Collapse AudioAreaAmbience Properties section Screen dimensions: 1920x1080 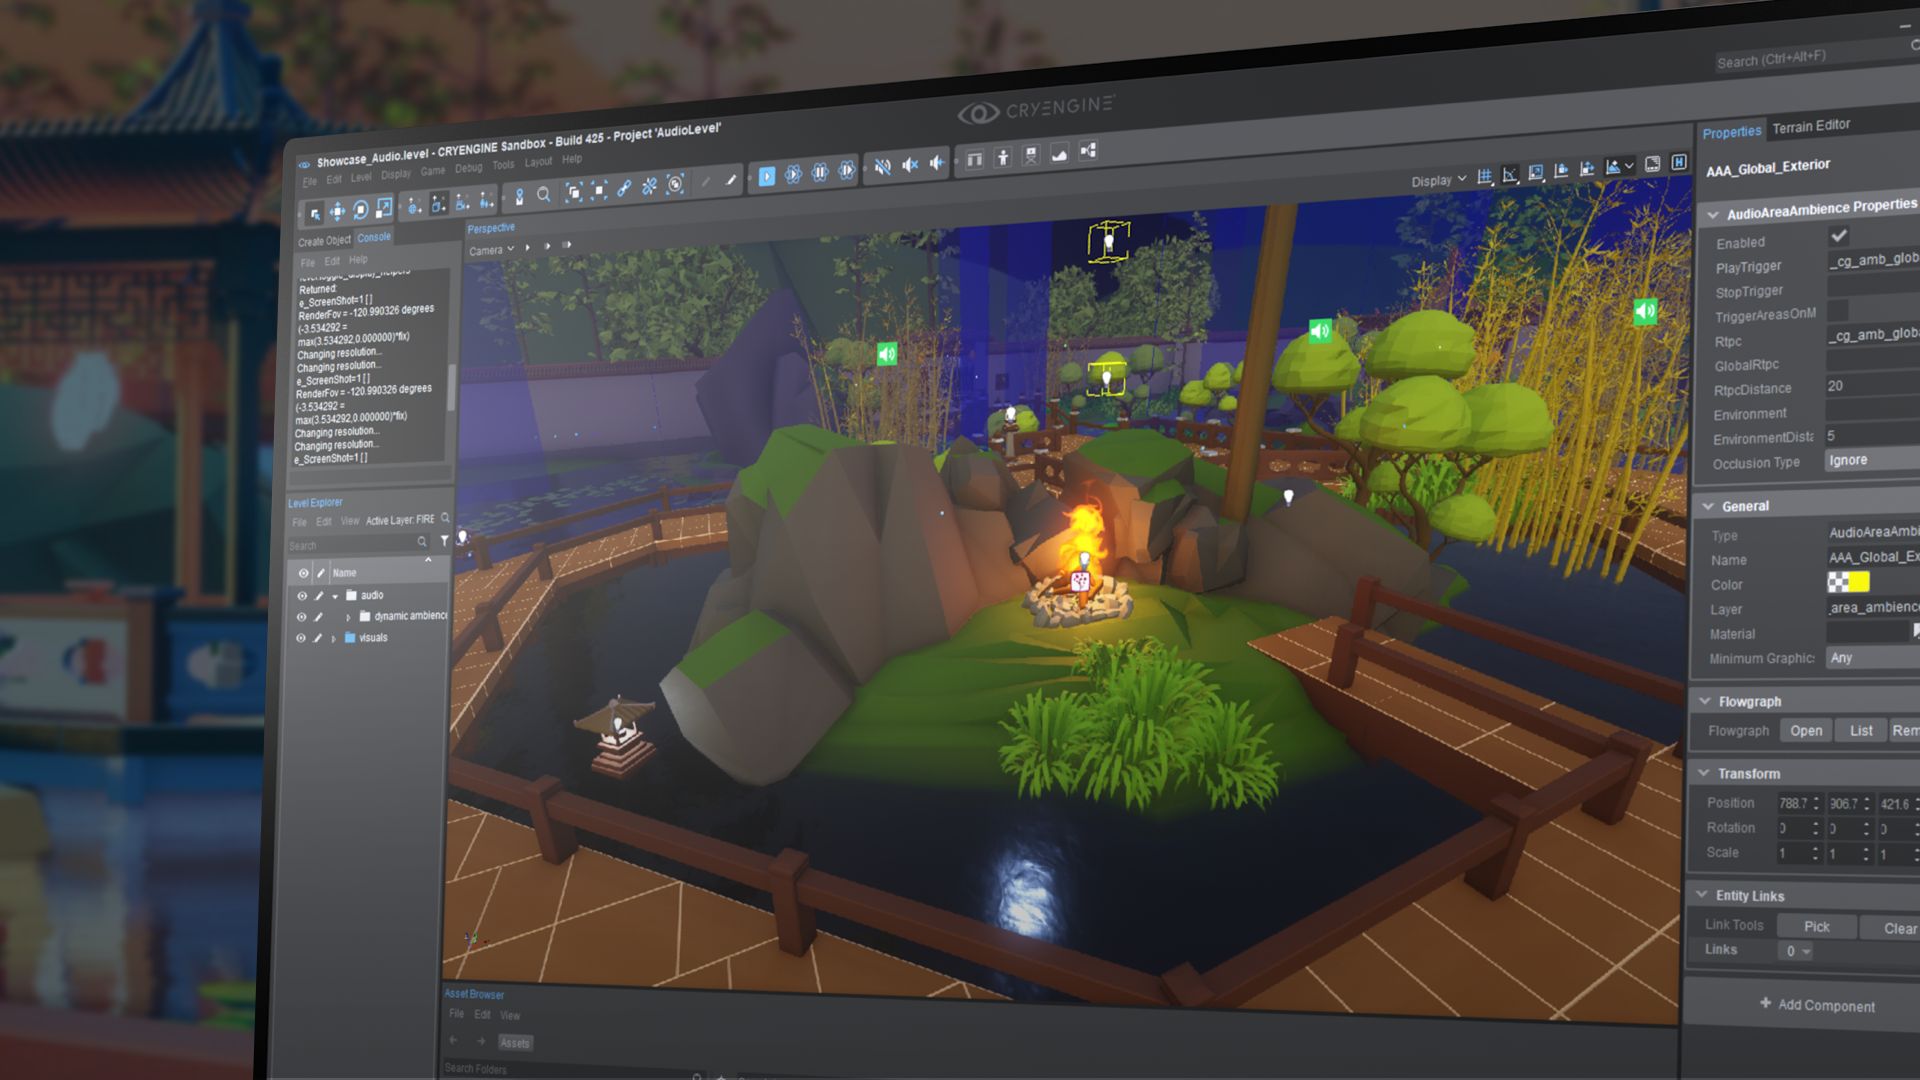coord(1713,215)
